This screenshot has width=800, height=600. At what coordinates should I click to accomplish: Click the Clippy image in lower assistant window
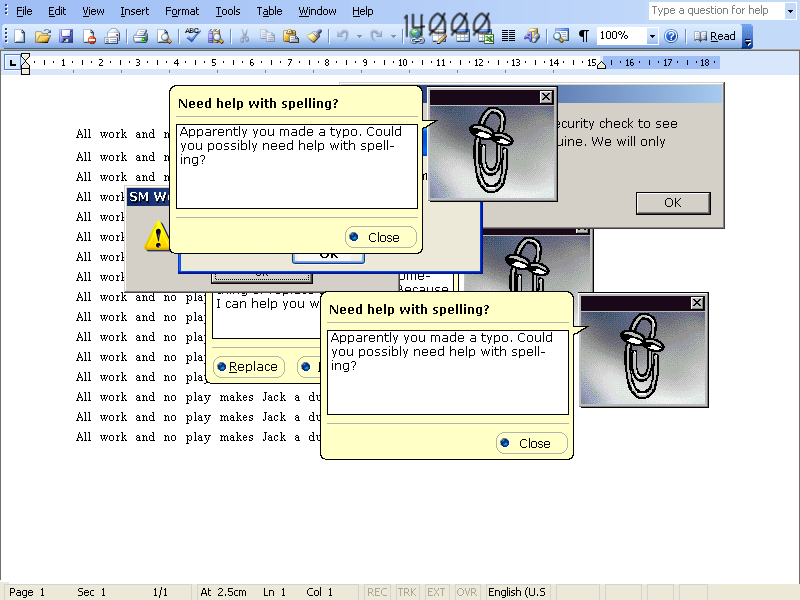tap(643, 358)
